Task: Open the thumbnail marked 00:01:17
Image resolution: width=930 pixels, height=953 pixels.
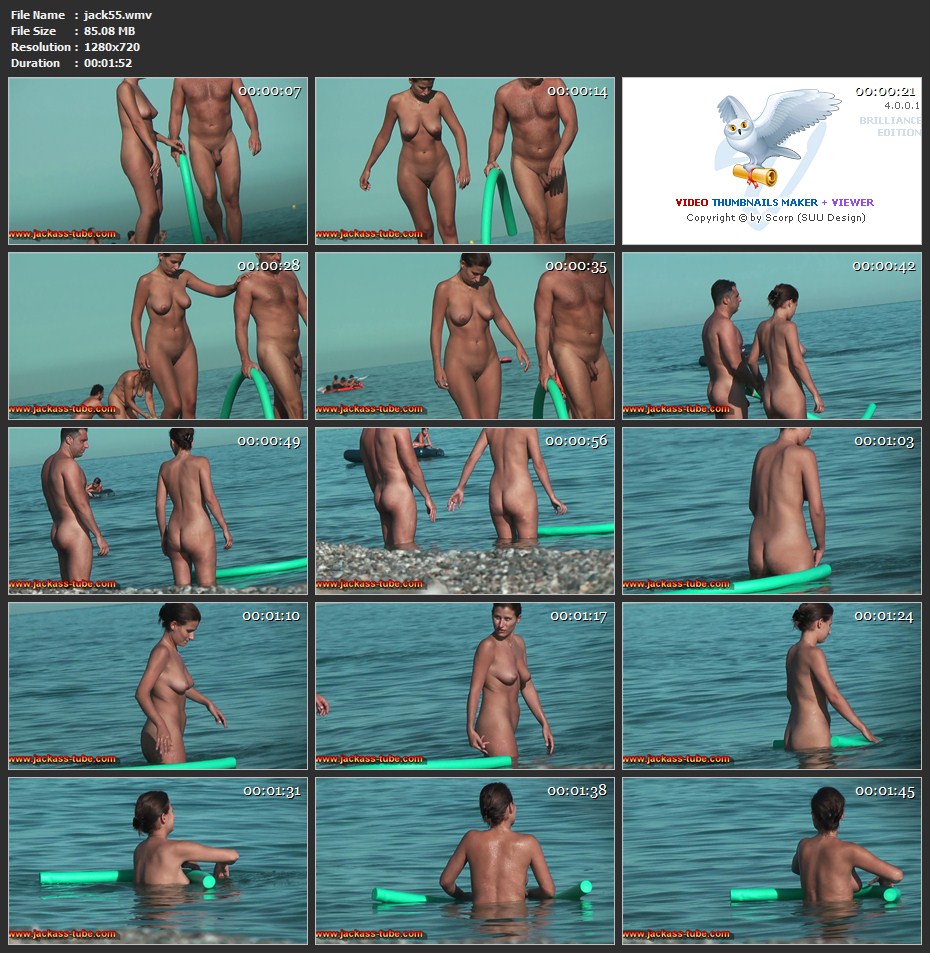Action: (465, 686)
